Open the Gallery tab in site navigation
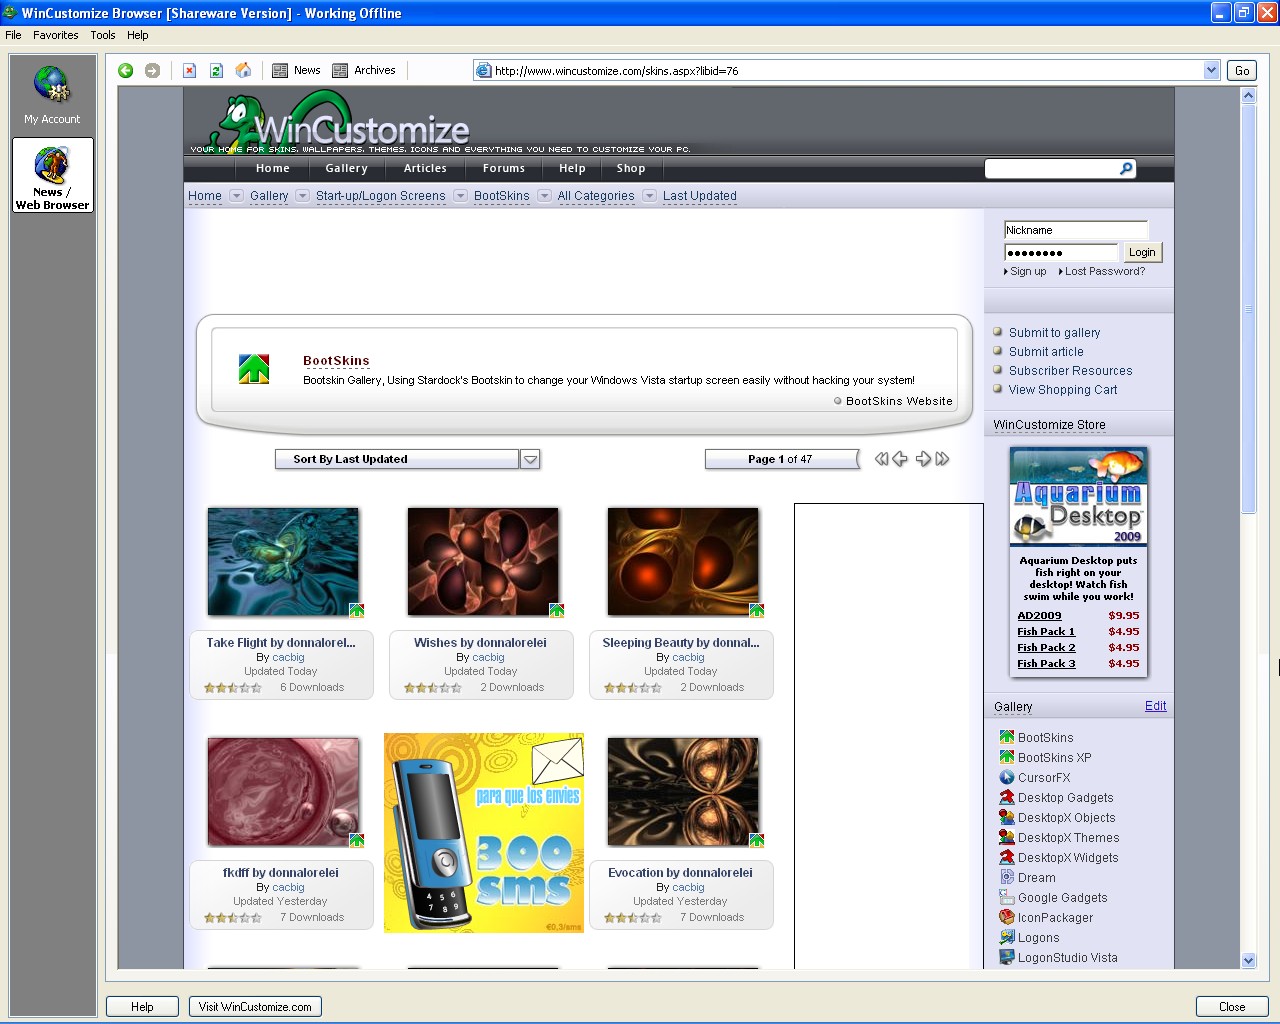This screenshot has height=1024, width=1280. coord(346,168)
